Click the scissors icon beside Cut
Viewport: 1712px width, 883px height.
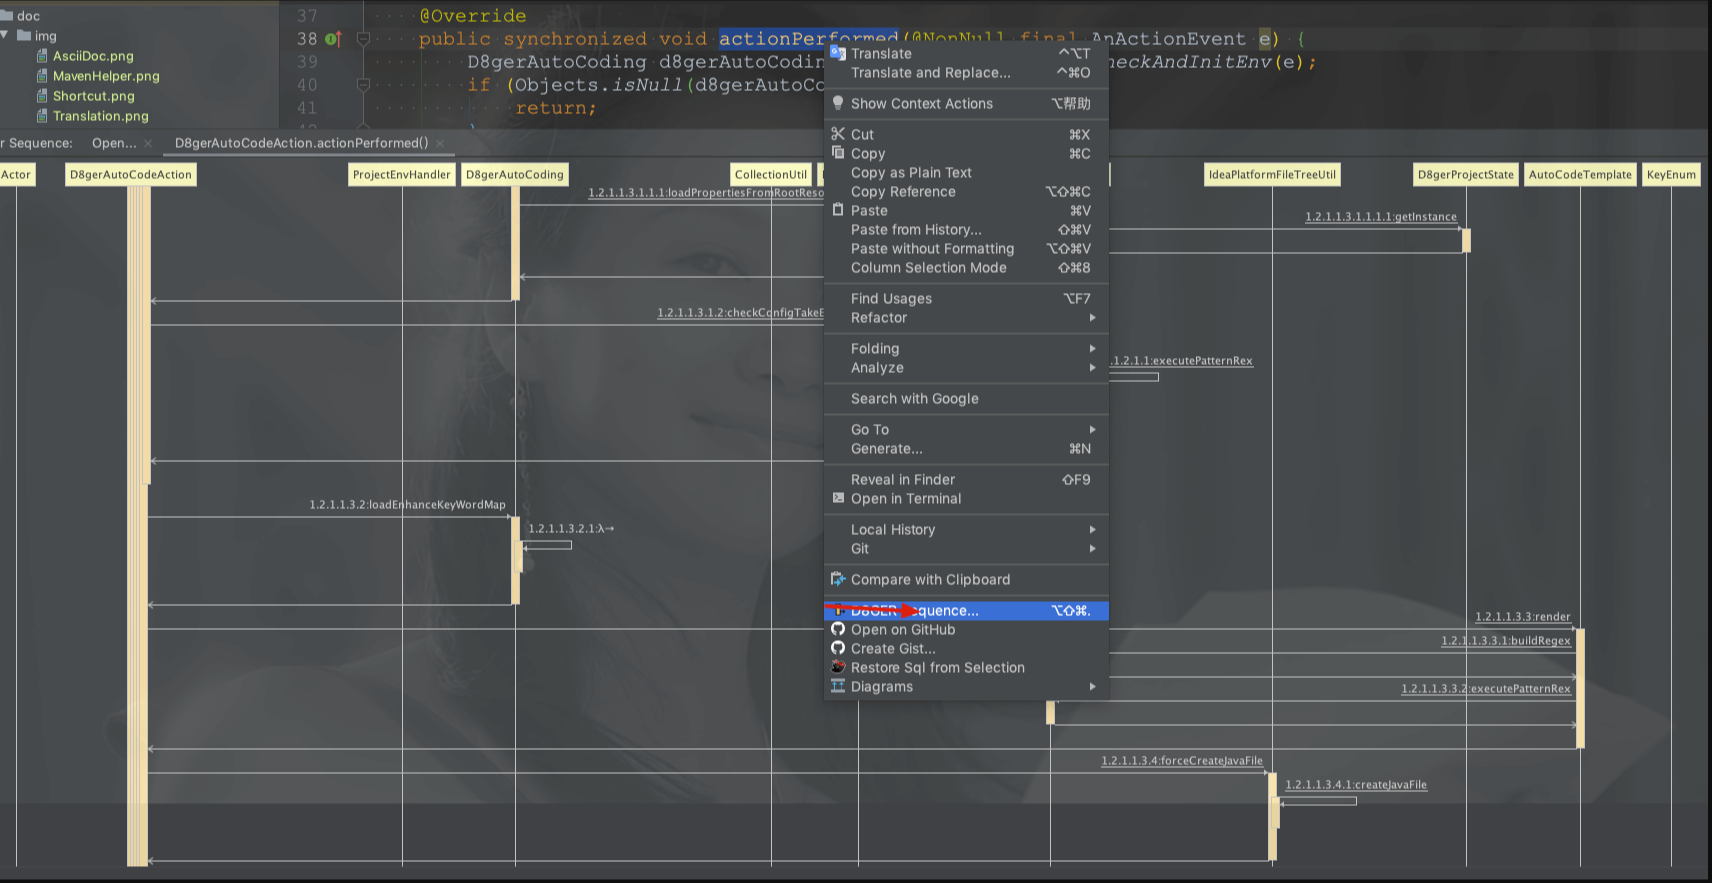pos(838,134)
